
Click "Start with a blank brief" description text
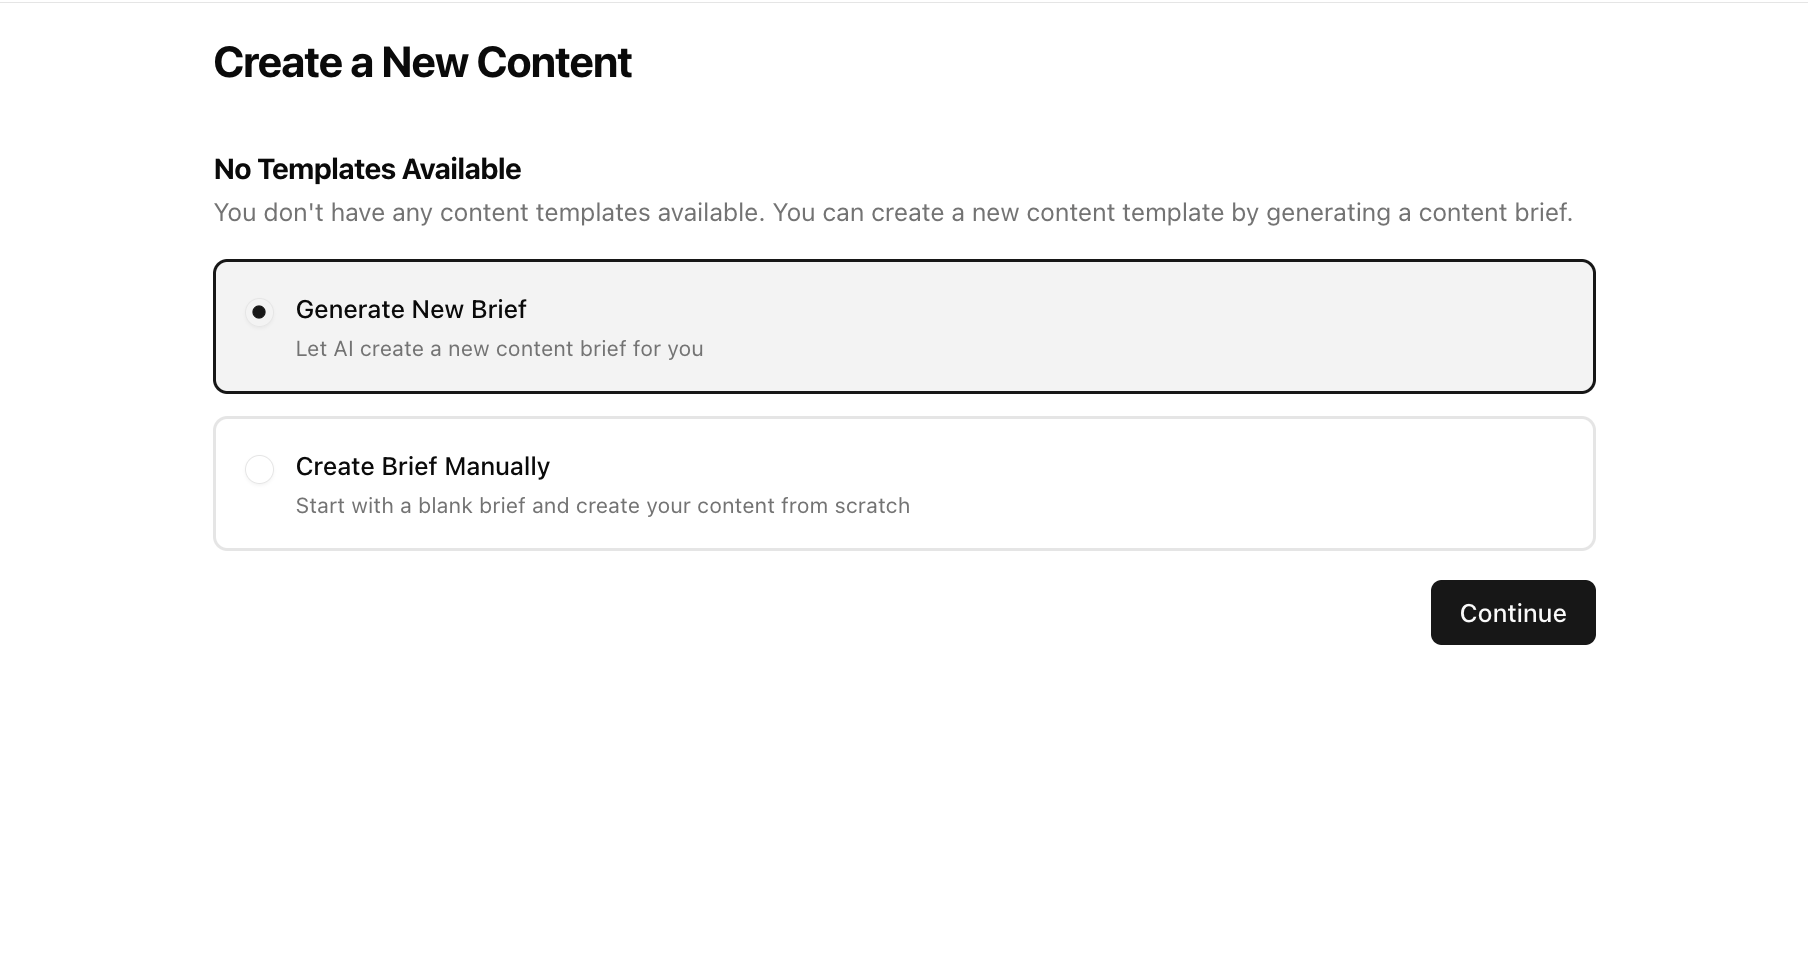(x=602, y=506)
